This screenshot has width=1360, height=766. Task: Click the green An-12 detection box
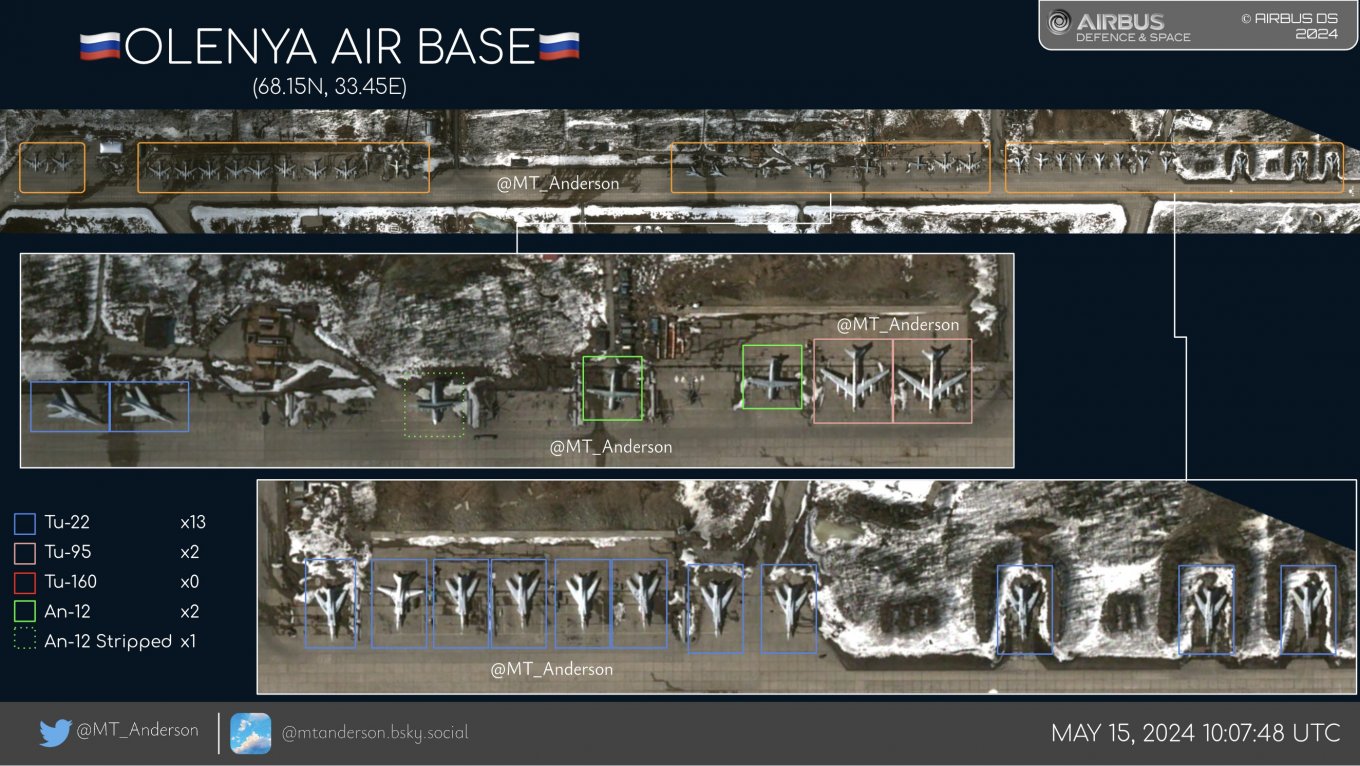coord(613,388)
